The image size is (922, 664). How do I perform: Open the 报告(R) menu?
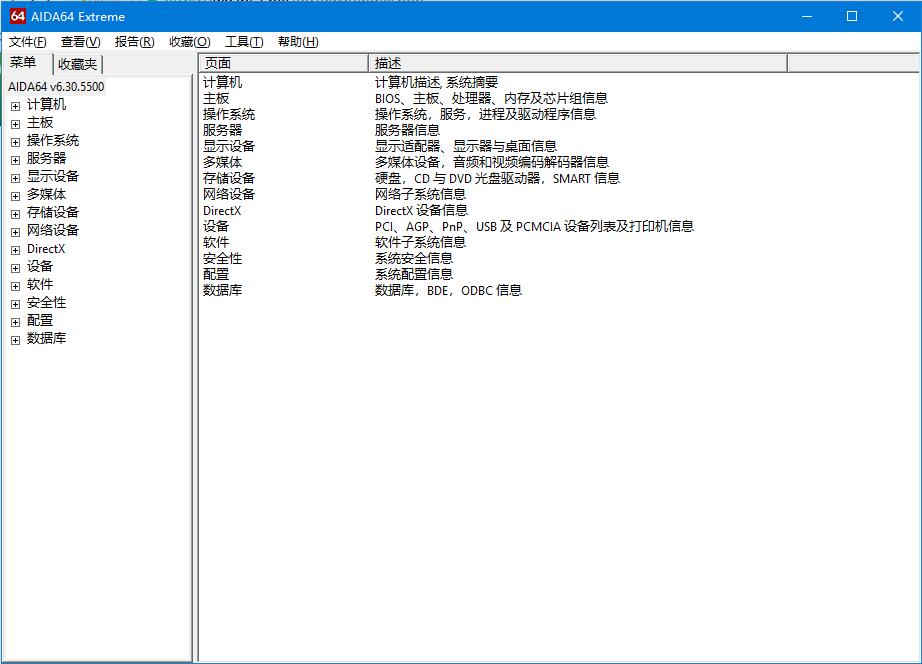coord(135,42)
